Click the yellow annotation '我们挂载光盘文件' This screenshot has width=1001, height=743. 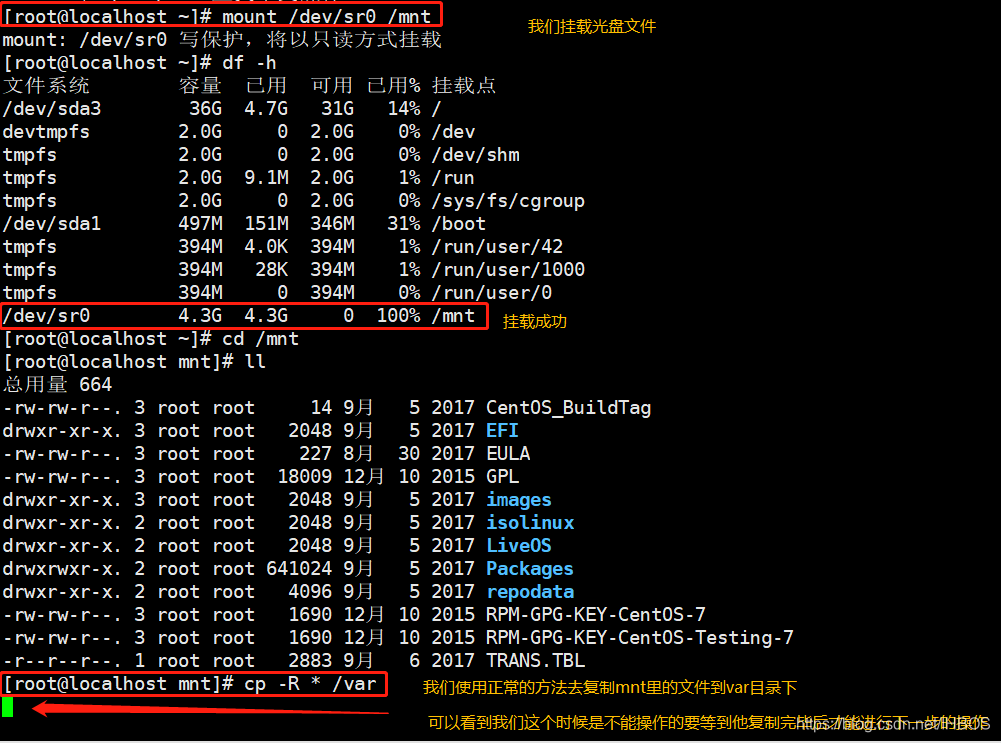pos(592,26)
